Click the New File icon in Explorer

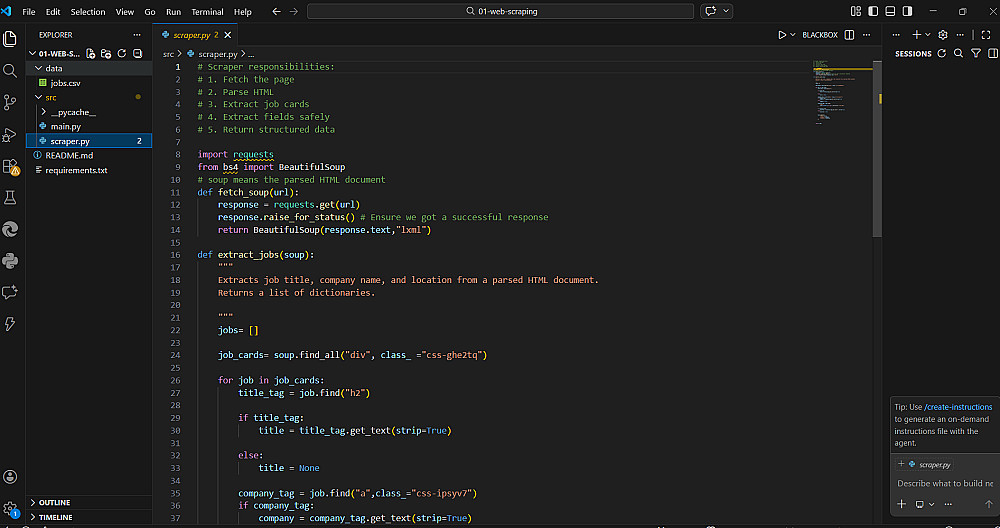91,53
